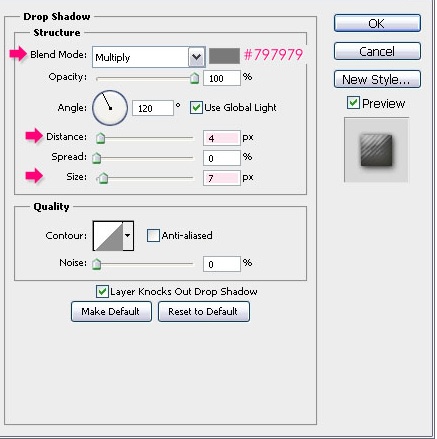Click the Angle dial control
The height and width of the screenshot is (439, 437).
(x=110, y=108)
